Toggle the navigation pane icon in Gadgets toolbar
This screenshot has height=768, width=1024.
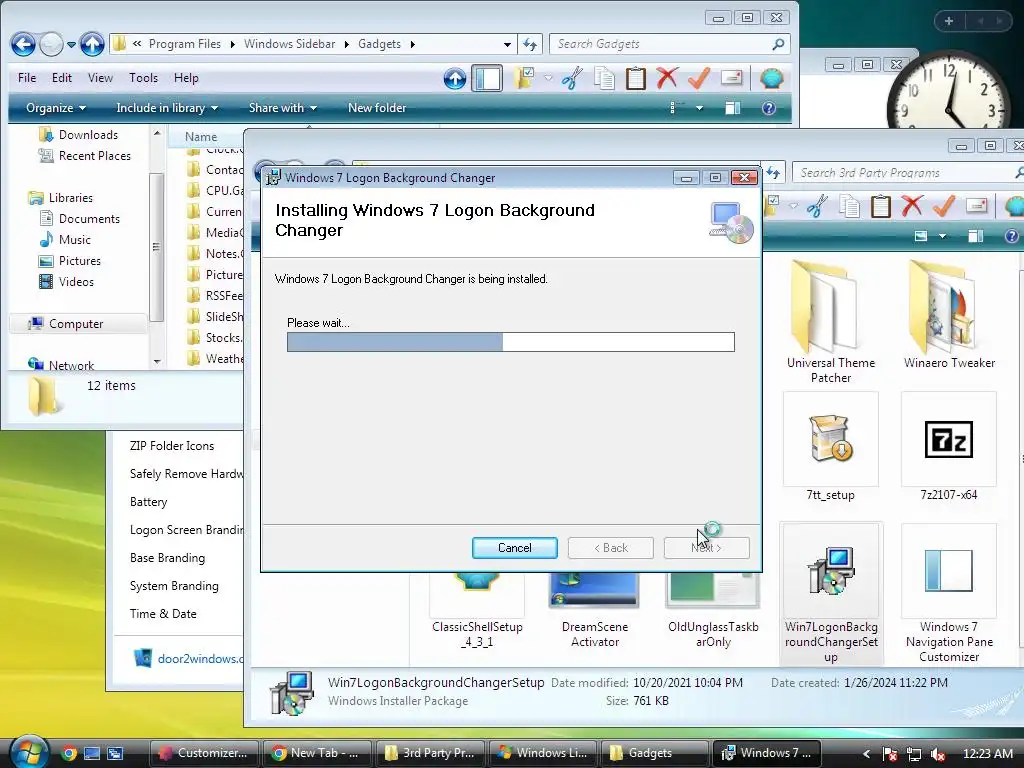[x=487, y=78]
